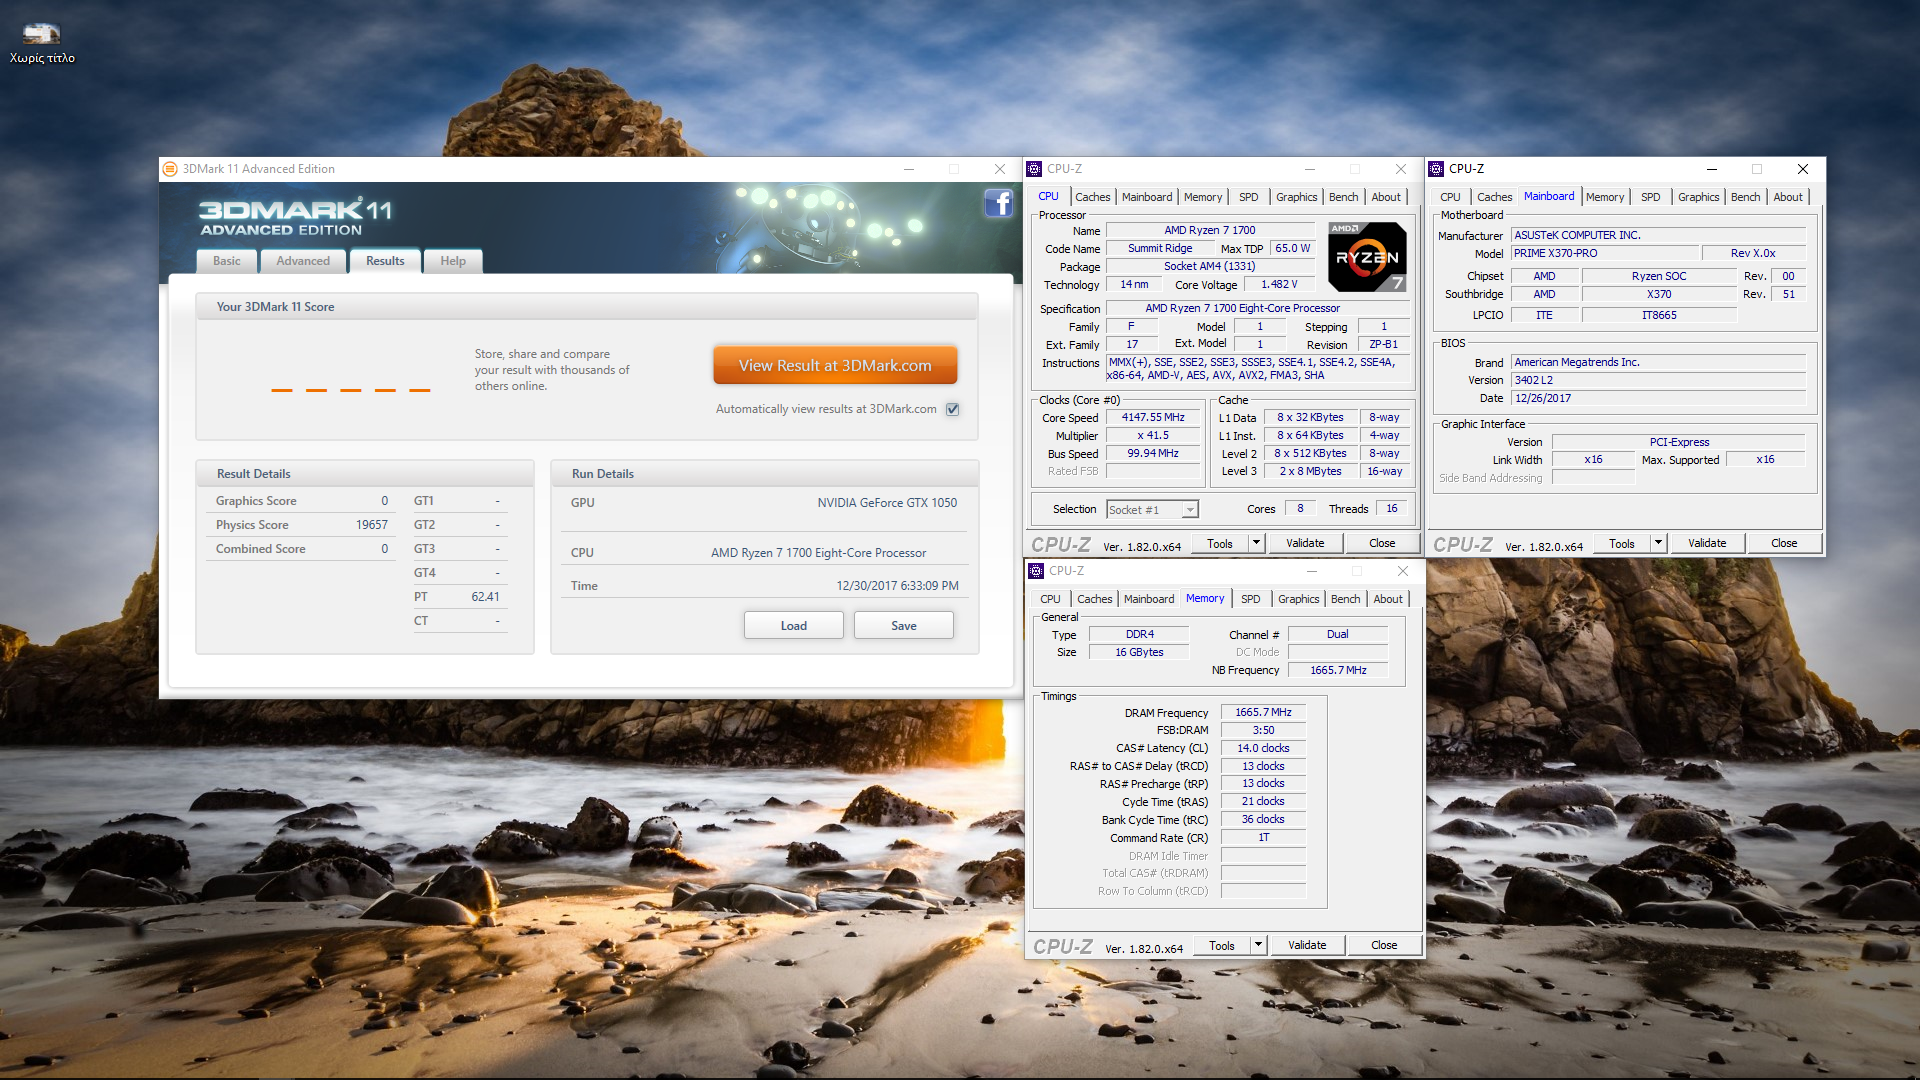Select the Results tab in 3DMark
Viewport: 1920px width, 1080px height.
385,261
